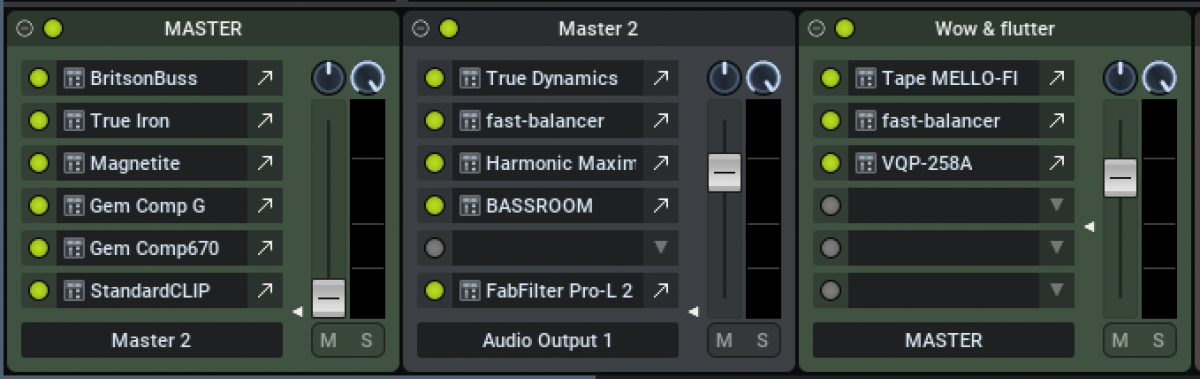Open Gem Comp G plugin editor arrow
The width and height of the screenshot is (1200, 379).
coord(264,206)
